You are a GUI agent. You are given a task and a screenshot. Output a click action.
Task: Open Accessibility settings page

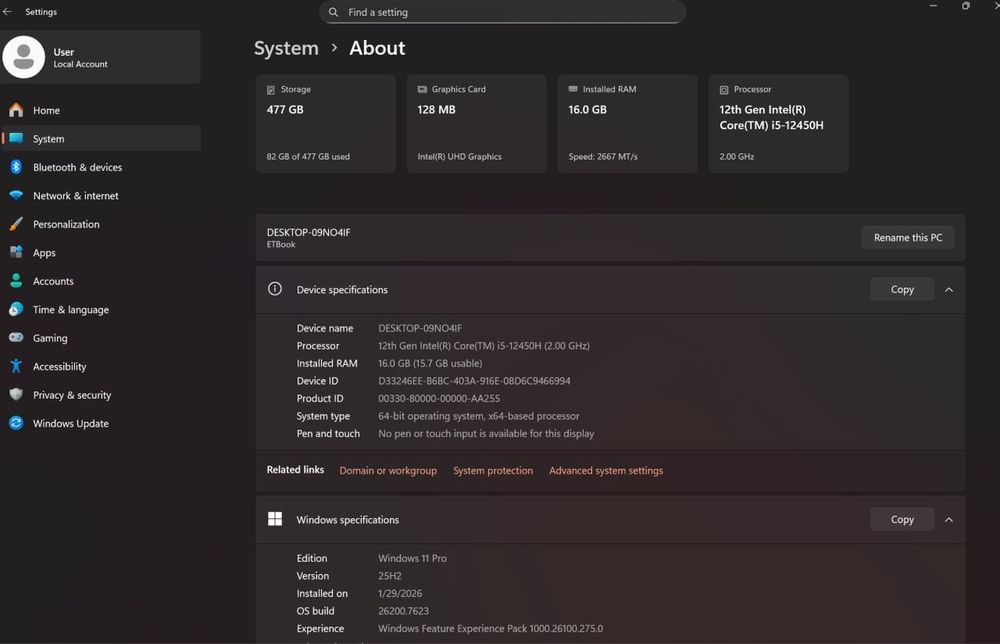(x=101, y=367)
